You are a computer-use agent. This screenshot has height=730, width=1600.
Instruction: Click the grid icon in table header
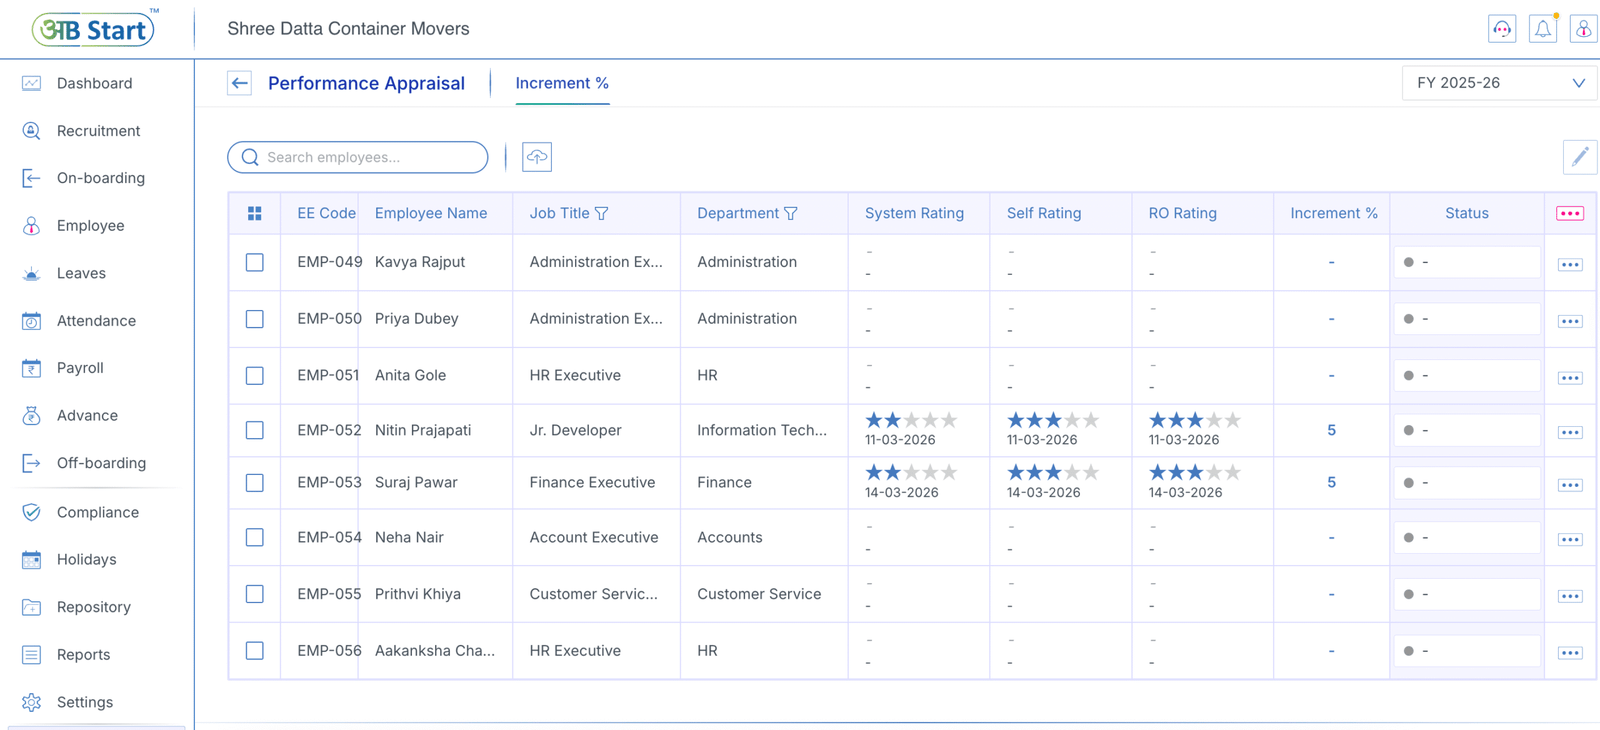coord(255,213)
